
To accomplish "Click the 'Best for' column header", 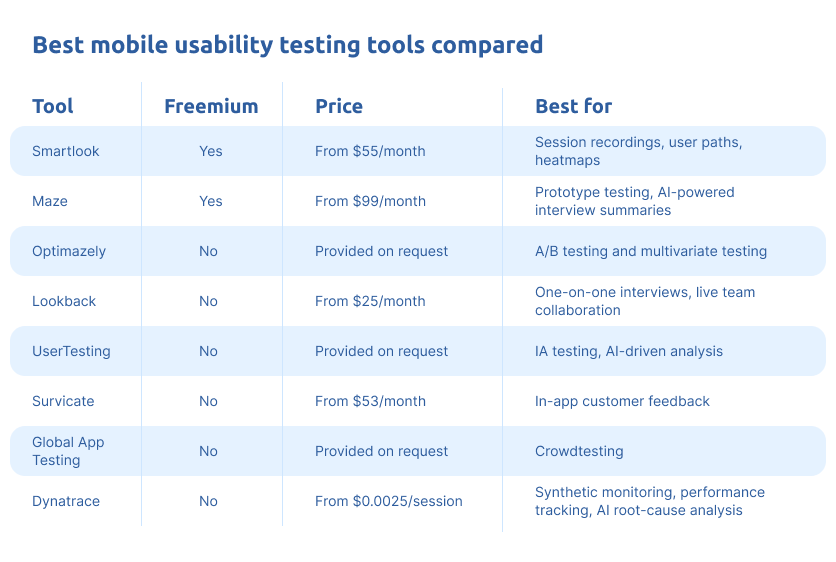I will [x=573, y=106].
